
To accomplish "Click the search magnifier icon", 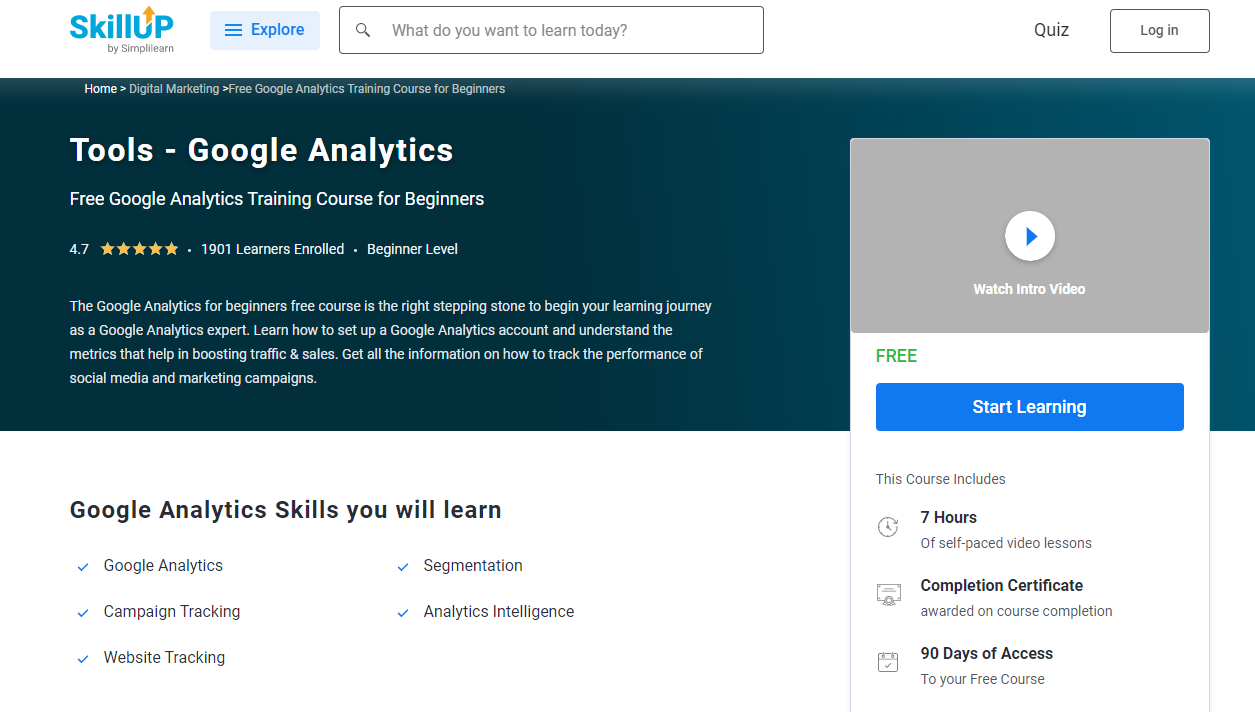I will [363, 30].
